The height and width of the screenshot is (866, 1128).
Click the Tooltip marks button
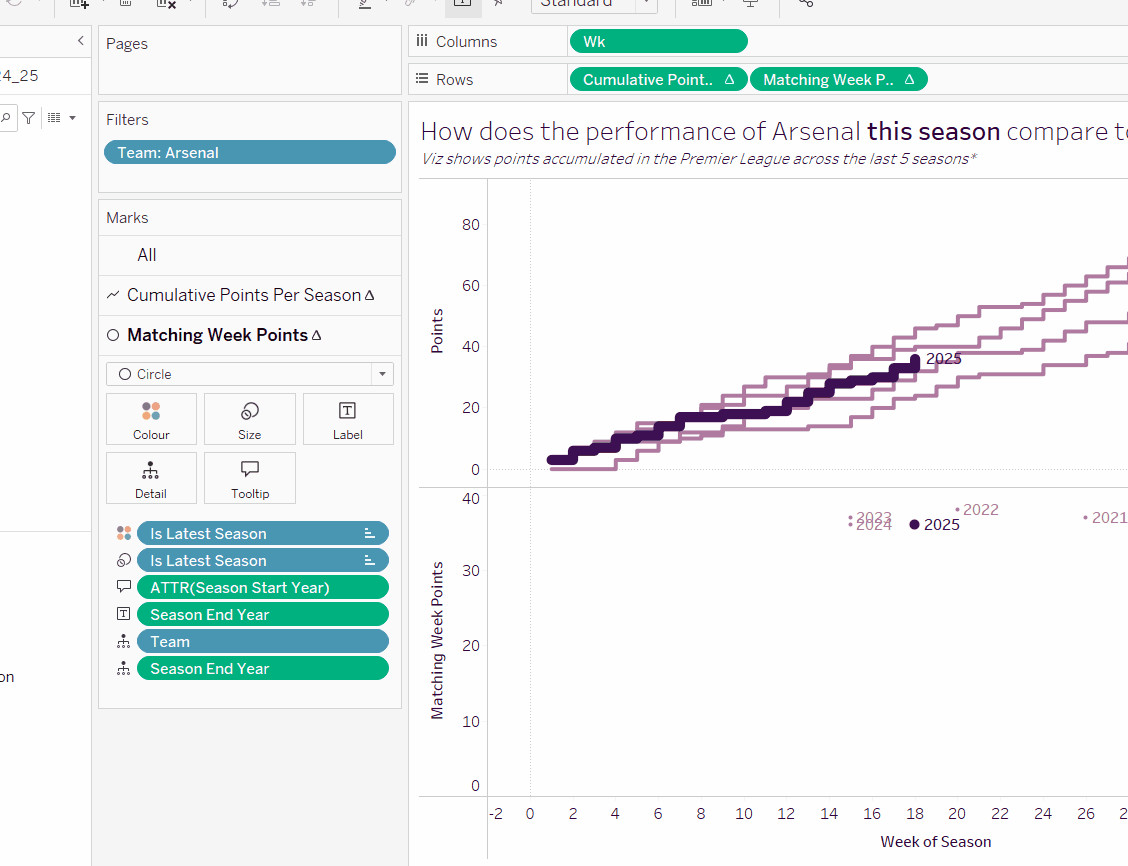[x=250, y=478]
